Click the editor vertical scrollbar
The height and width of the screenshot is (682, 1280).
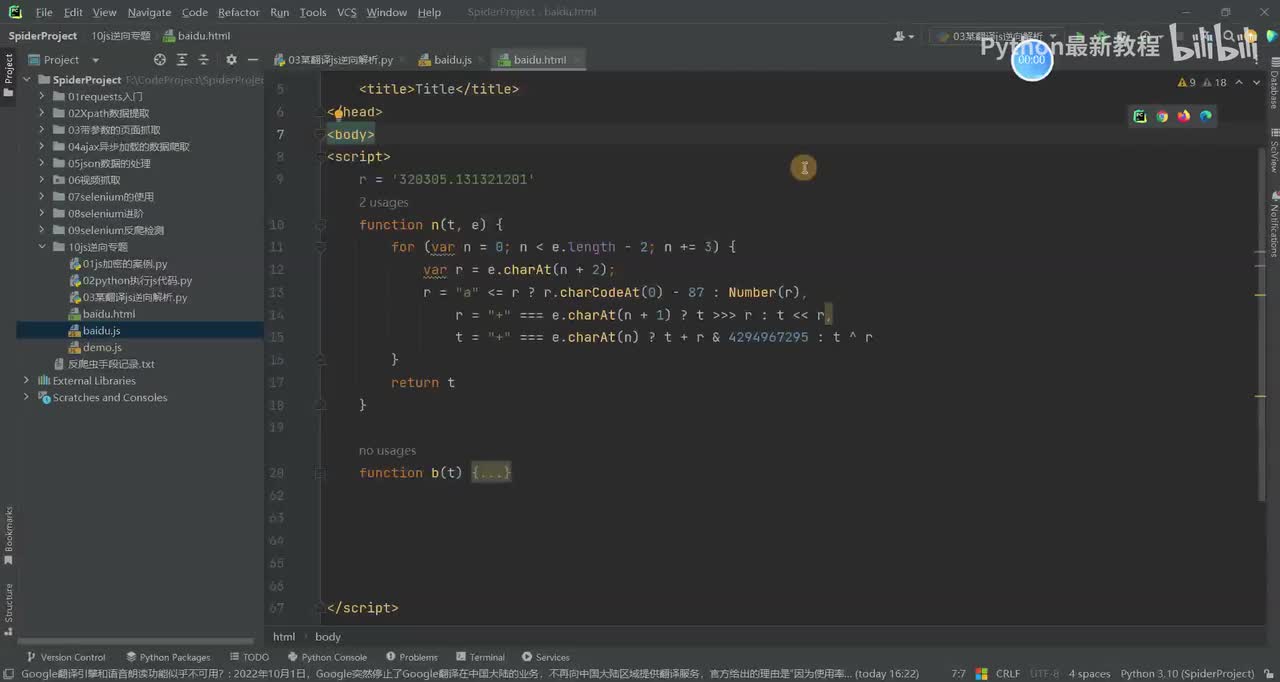[x=1261, y=323]
